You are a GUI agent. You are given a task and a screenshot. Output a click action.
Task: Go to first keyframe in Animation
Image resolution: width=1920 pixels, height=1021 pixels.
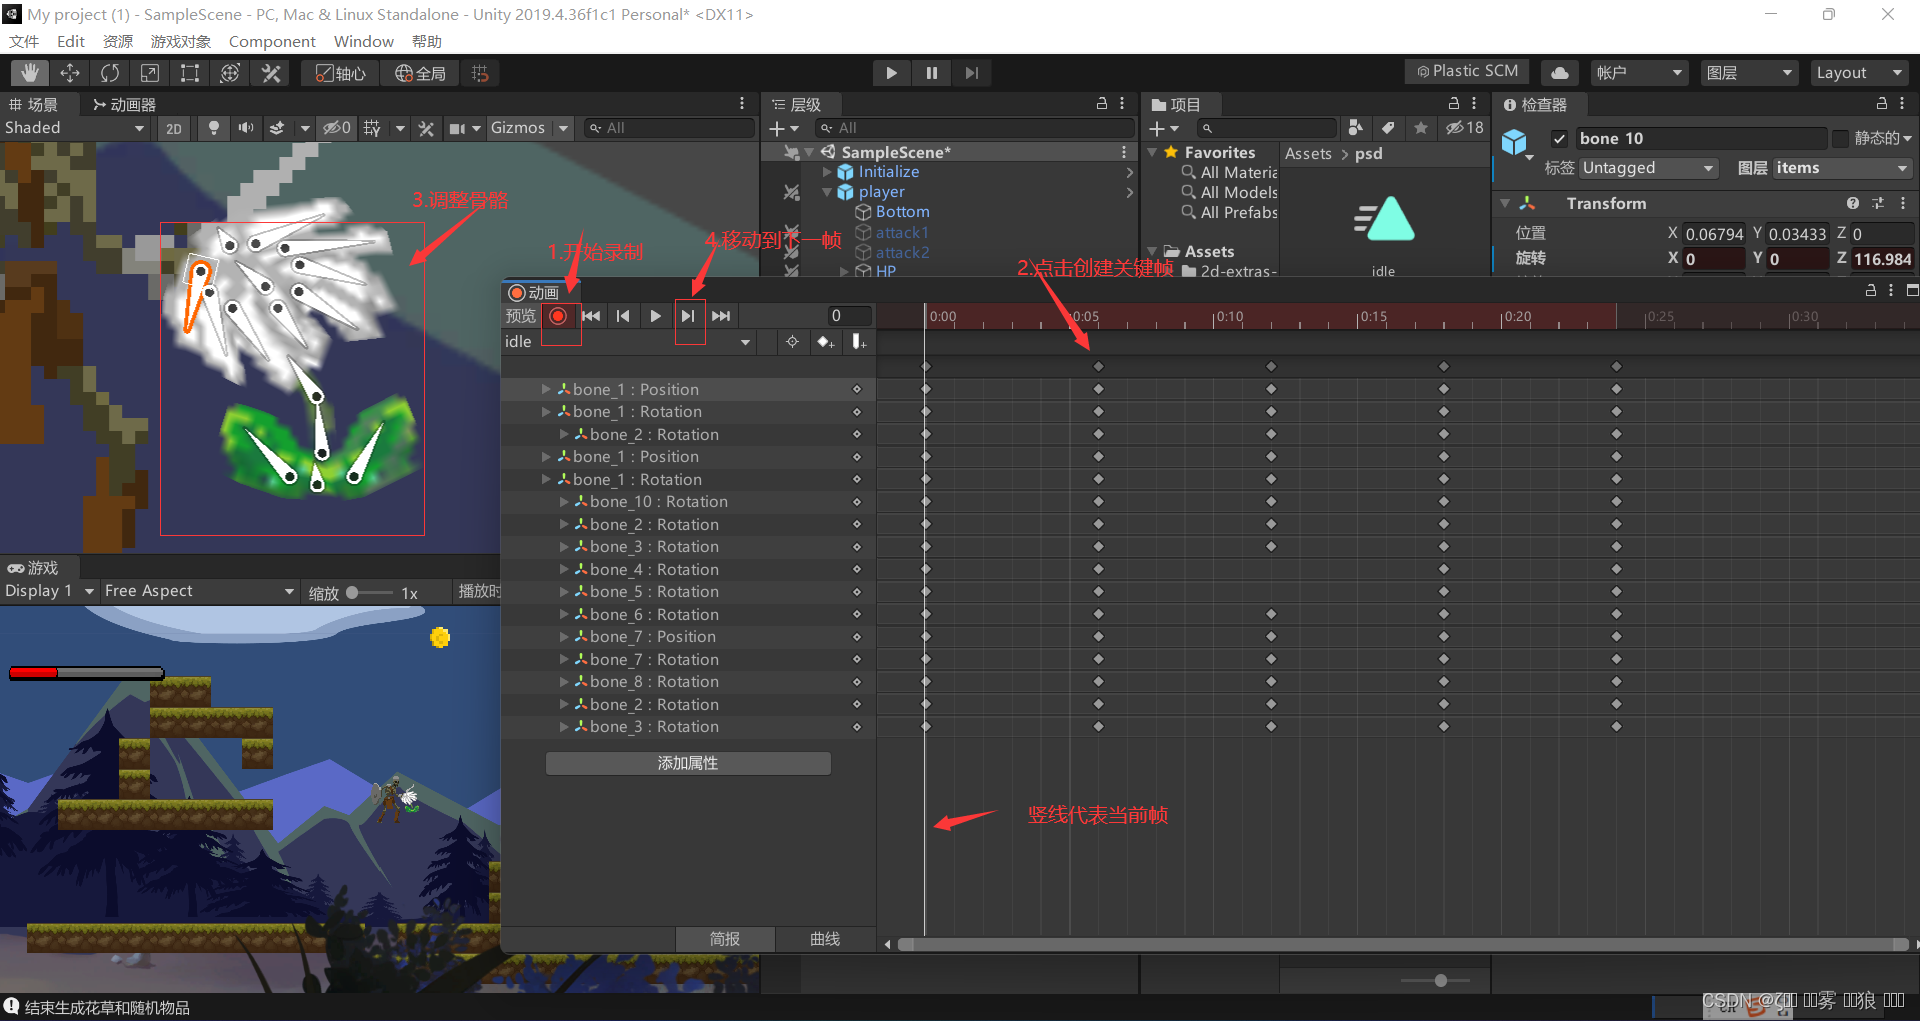(x=591, y=316)
